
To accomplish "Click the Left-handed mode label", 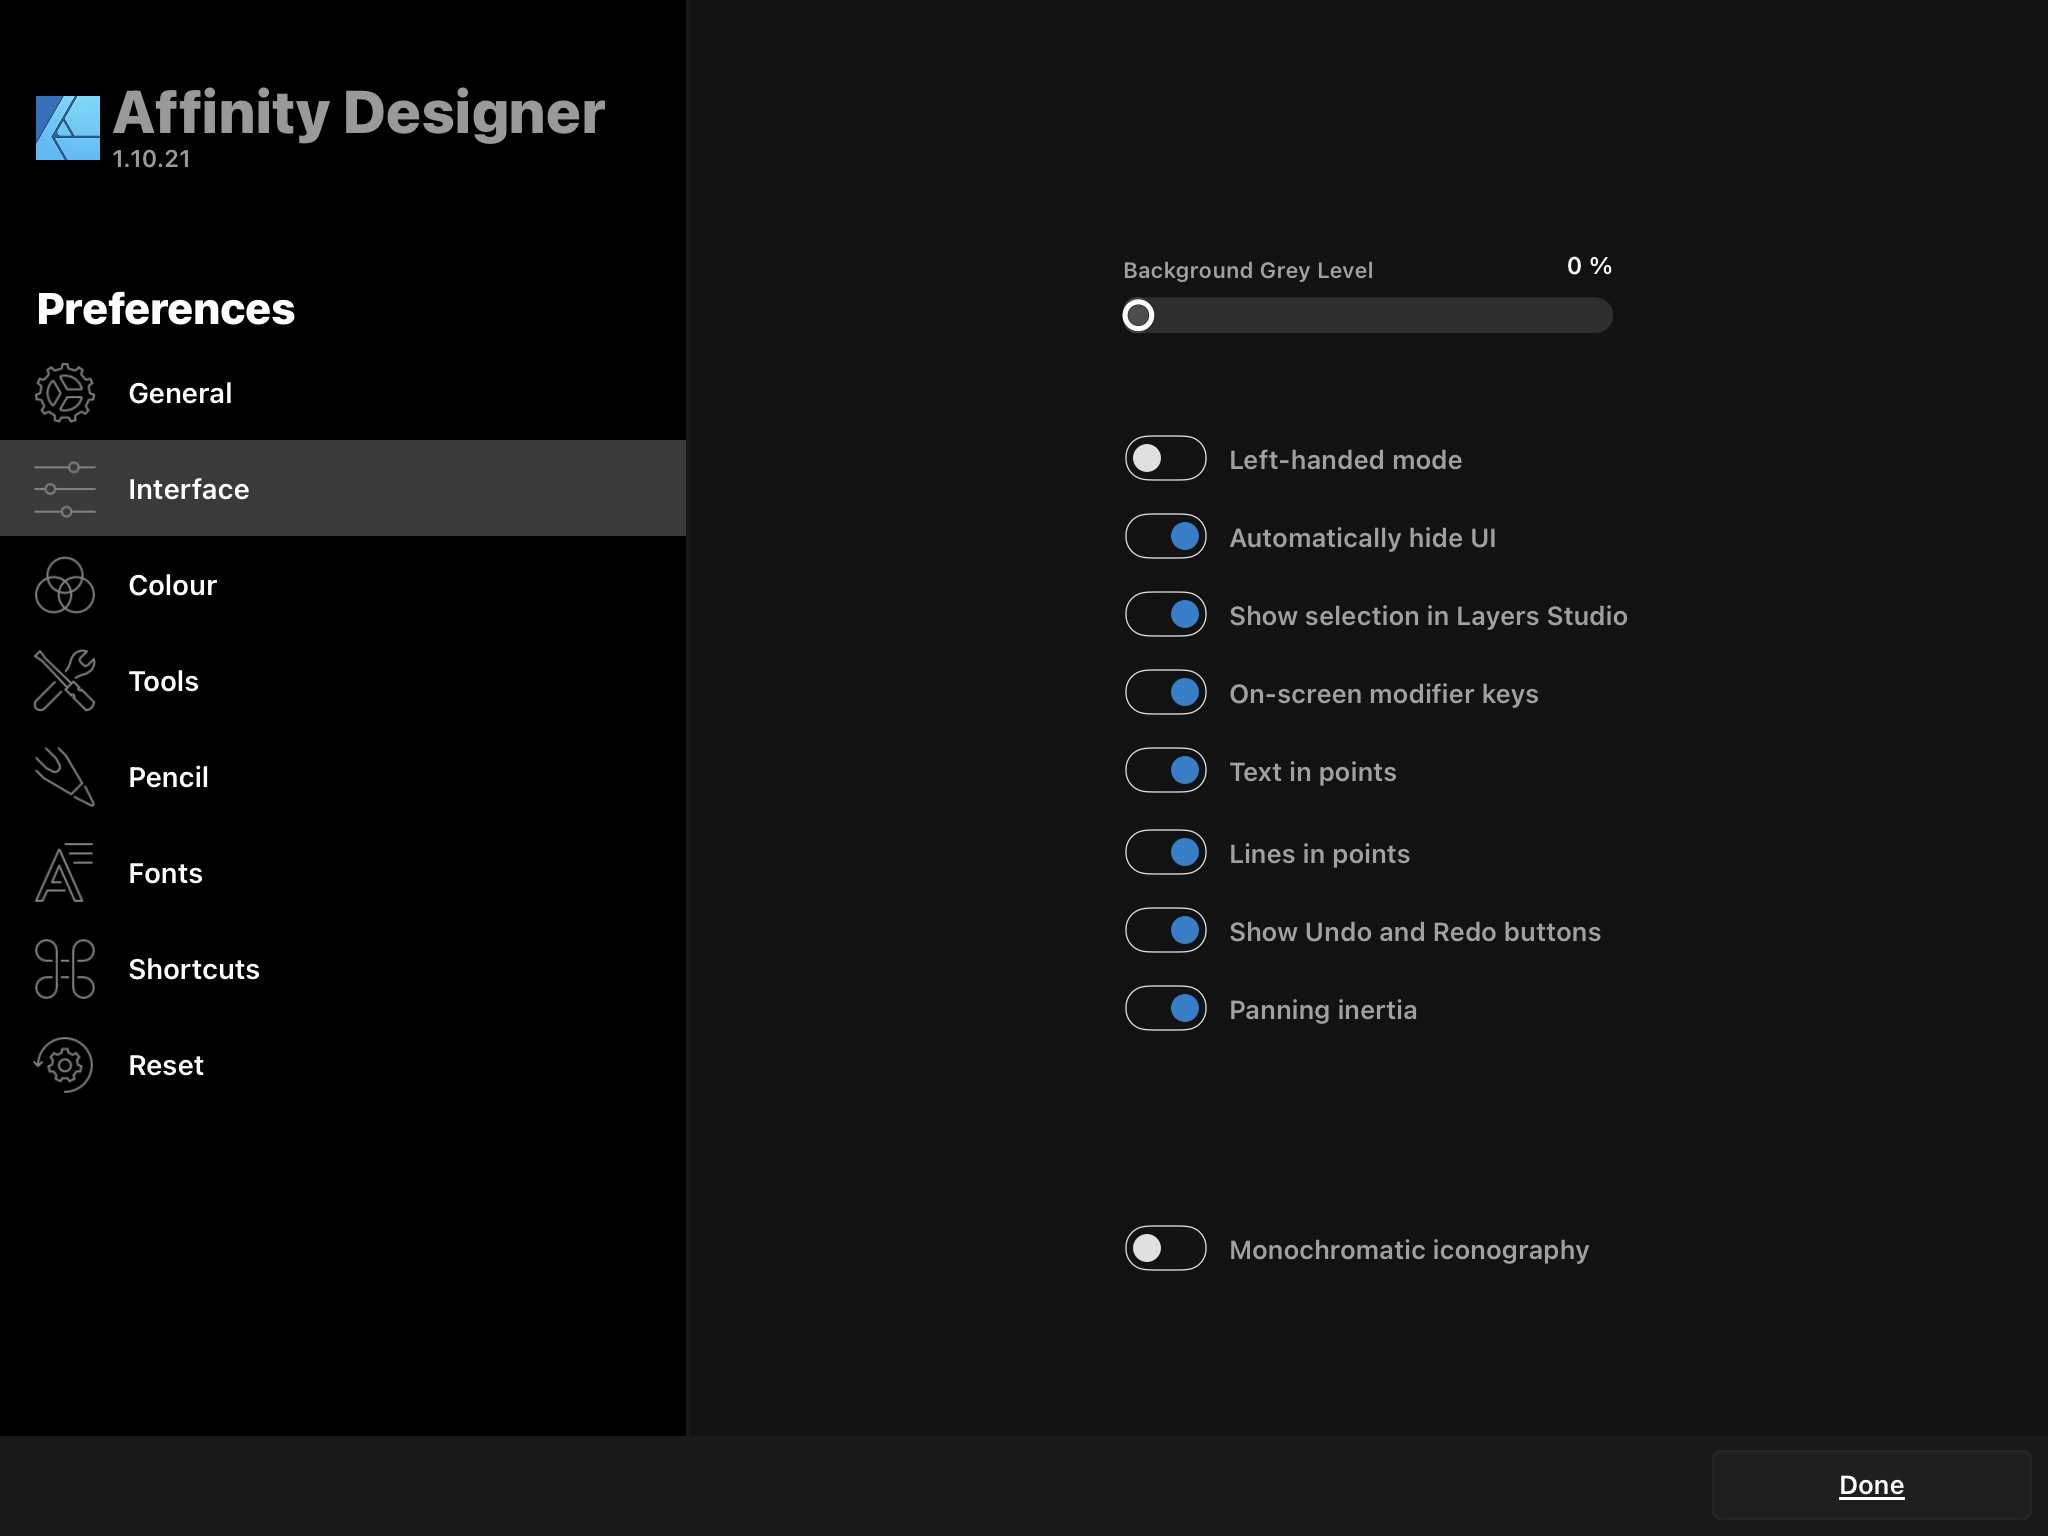I will point(1345,460).
